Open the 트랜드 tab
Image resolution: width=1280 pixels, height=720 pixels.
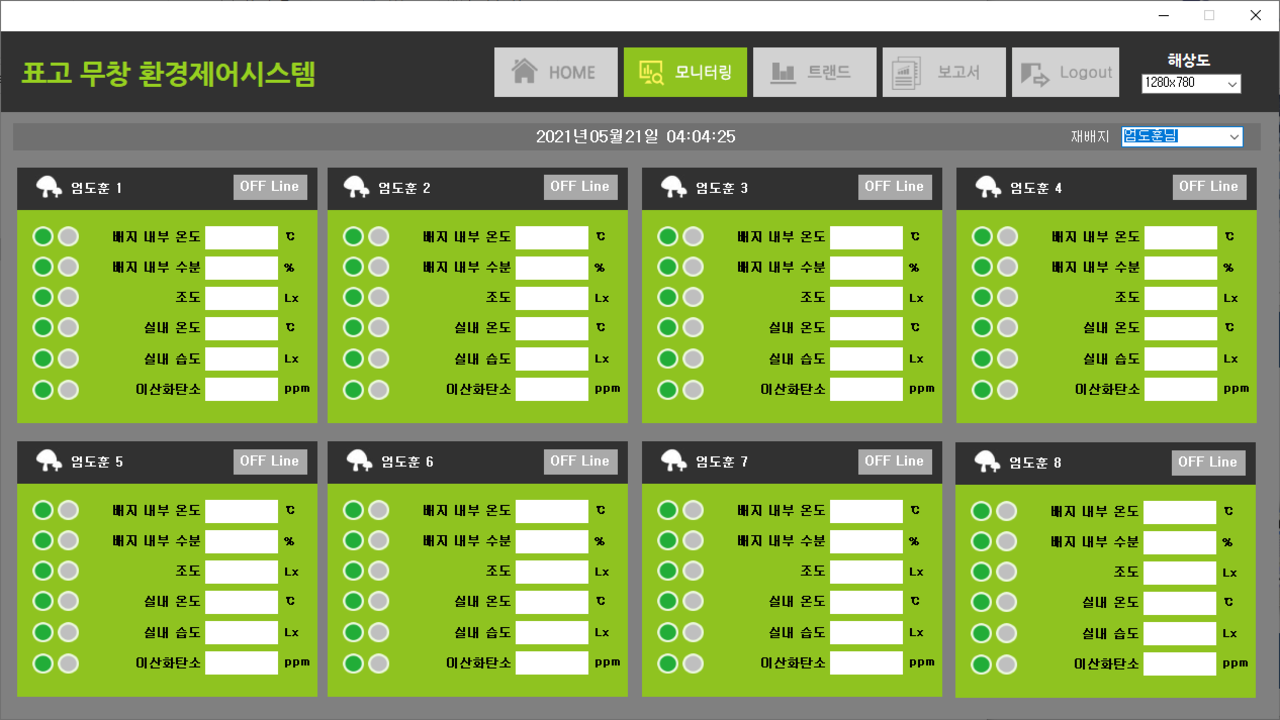[814, 72]
